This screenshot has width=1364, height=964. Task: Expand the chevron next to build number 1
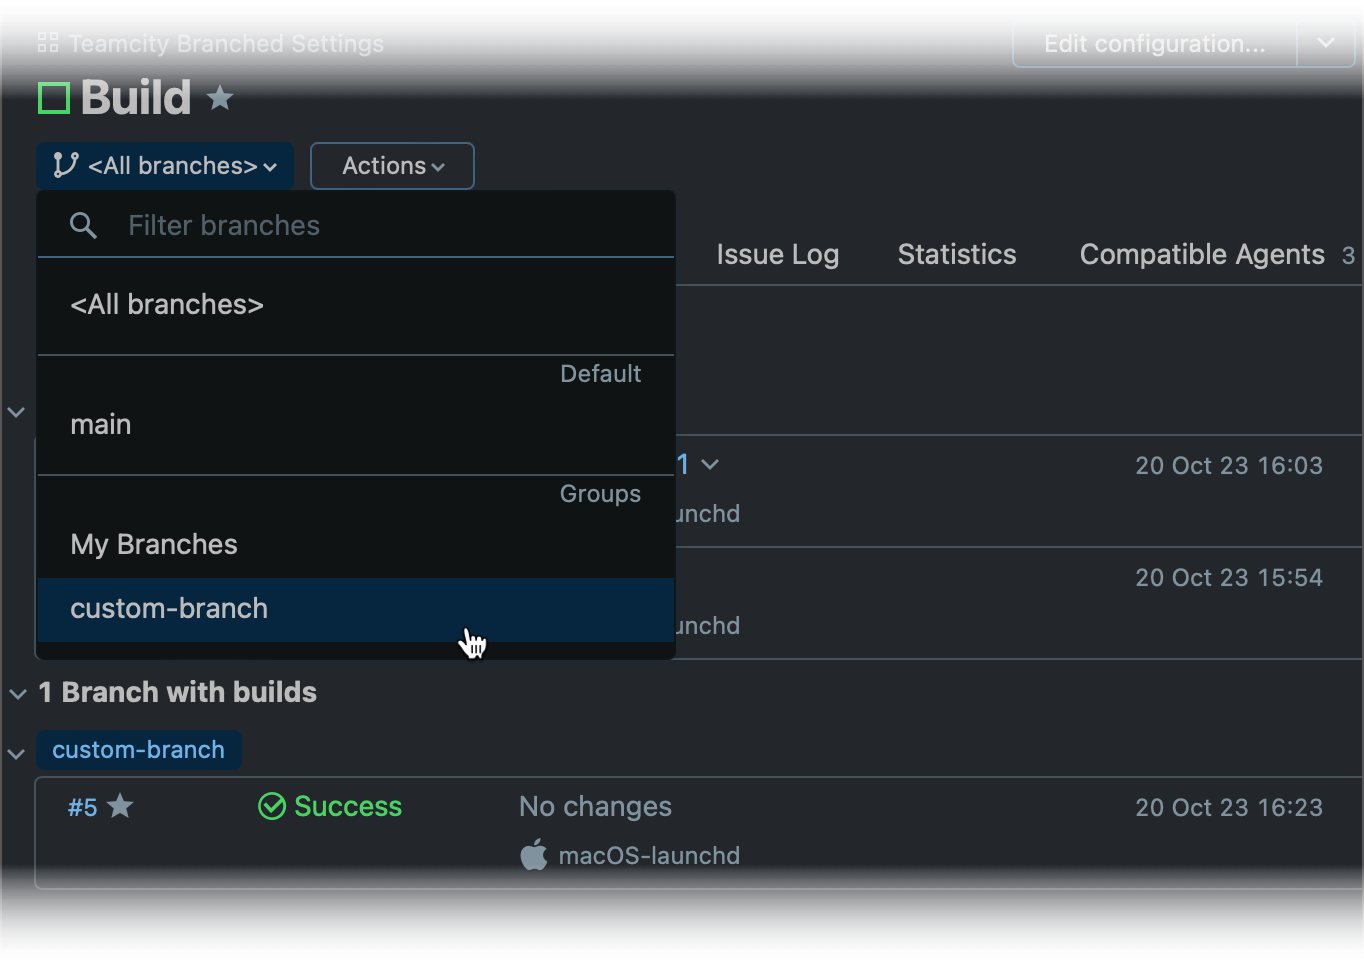[710, 464]
